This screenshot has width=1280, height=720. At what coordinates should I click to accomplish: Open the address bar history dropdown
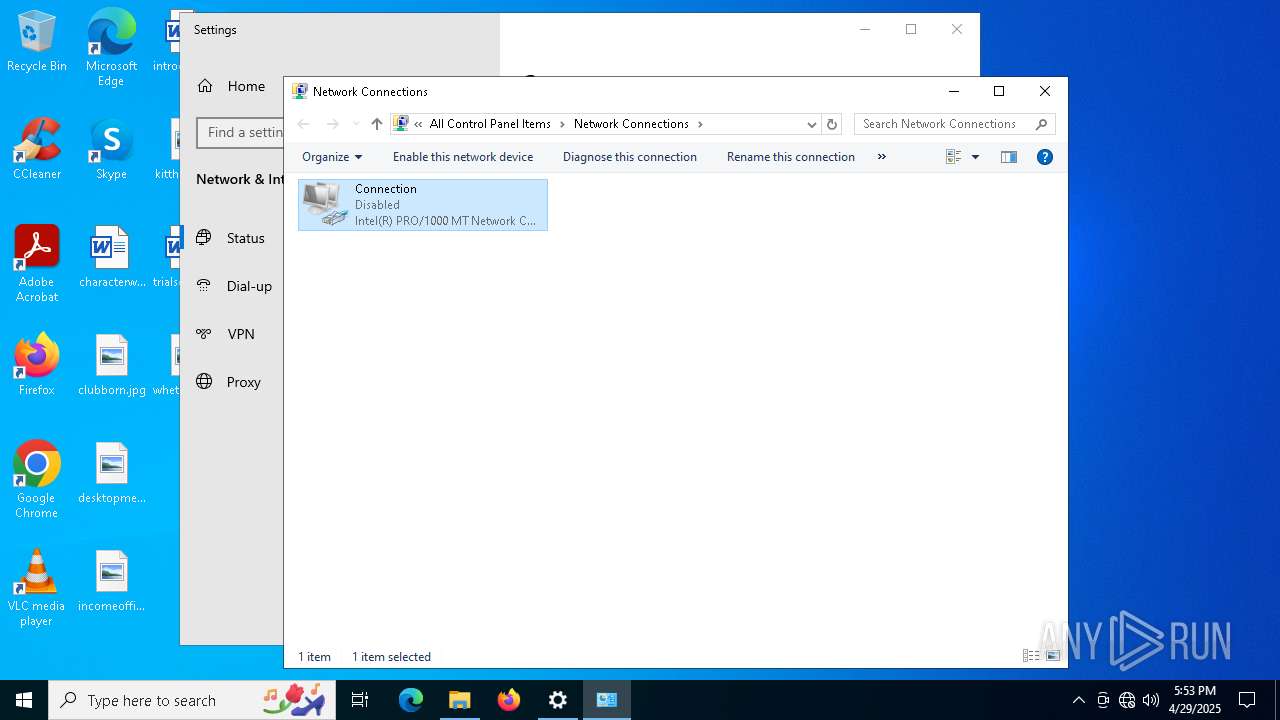(x=811, y=124)
